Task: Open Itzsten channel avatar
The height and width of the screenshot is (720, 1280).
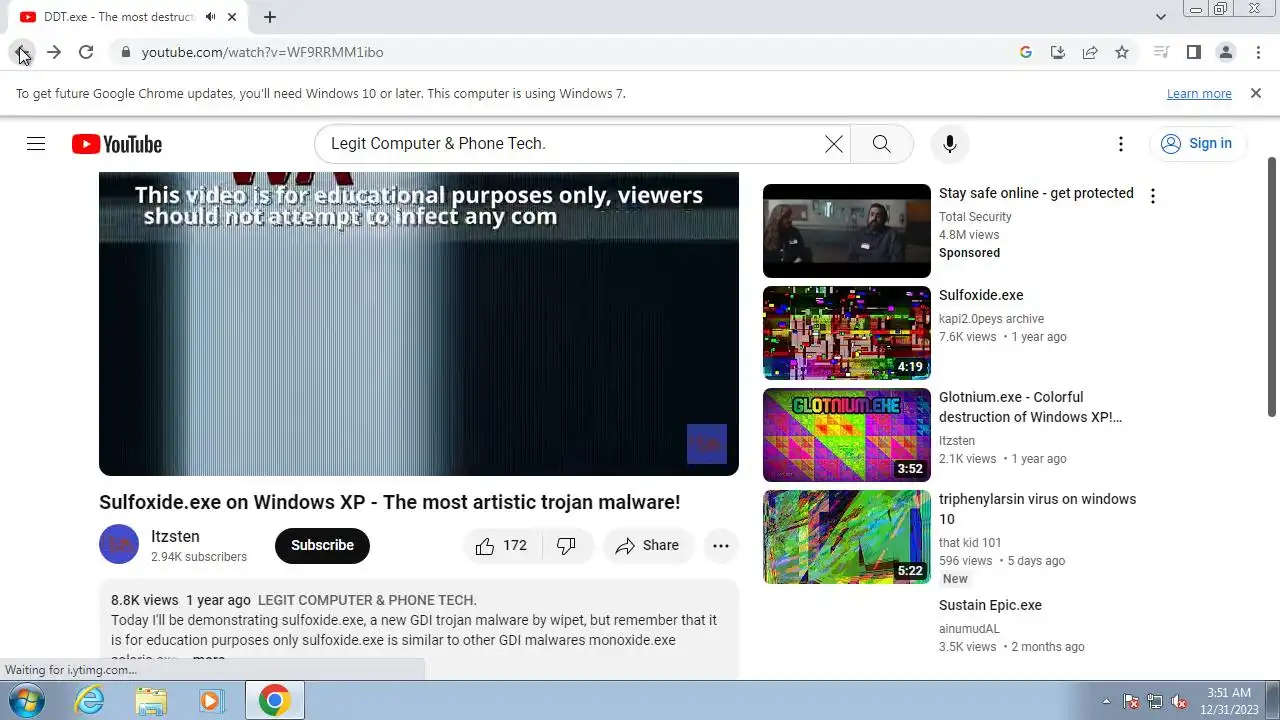Action: click(119, 545)
